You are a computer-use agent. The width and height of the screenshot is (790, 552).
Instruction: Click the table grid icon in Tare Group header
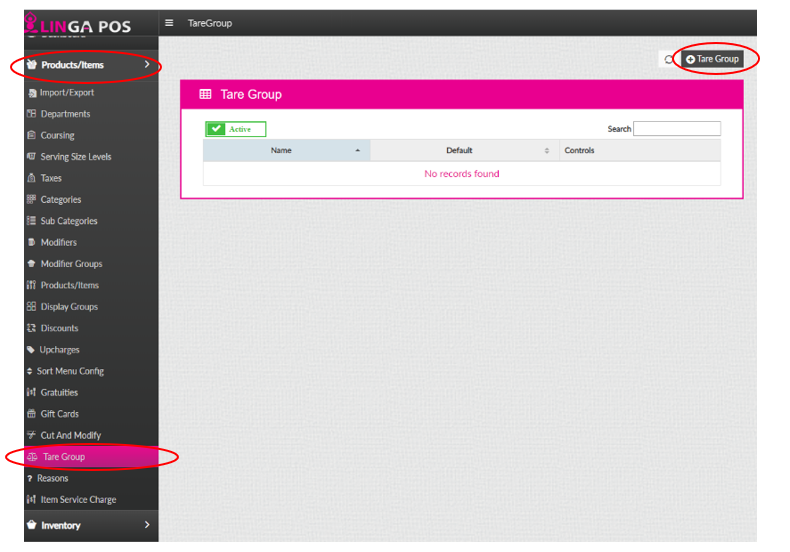pos(206,94)
